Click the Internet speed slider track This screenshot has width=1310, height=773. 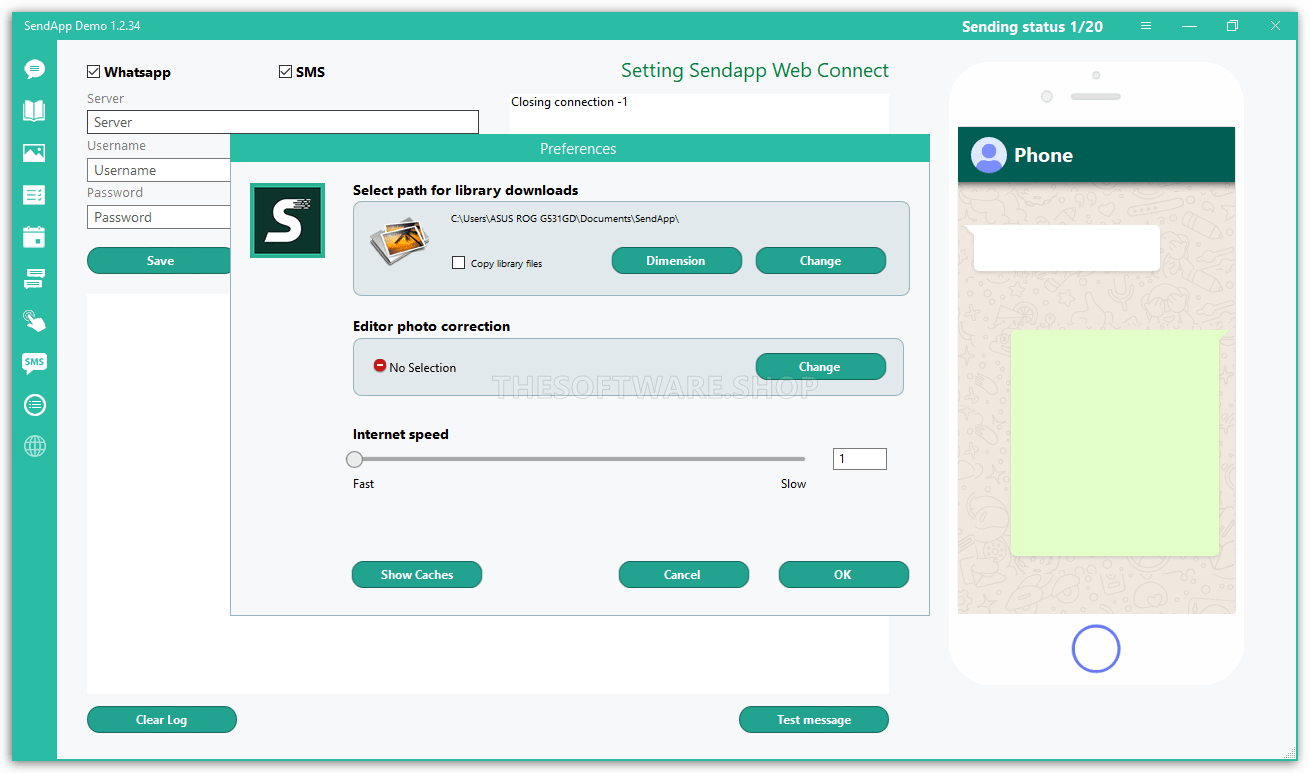[x=579, y=460]
